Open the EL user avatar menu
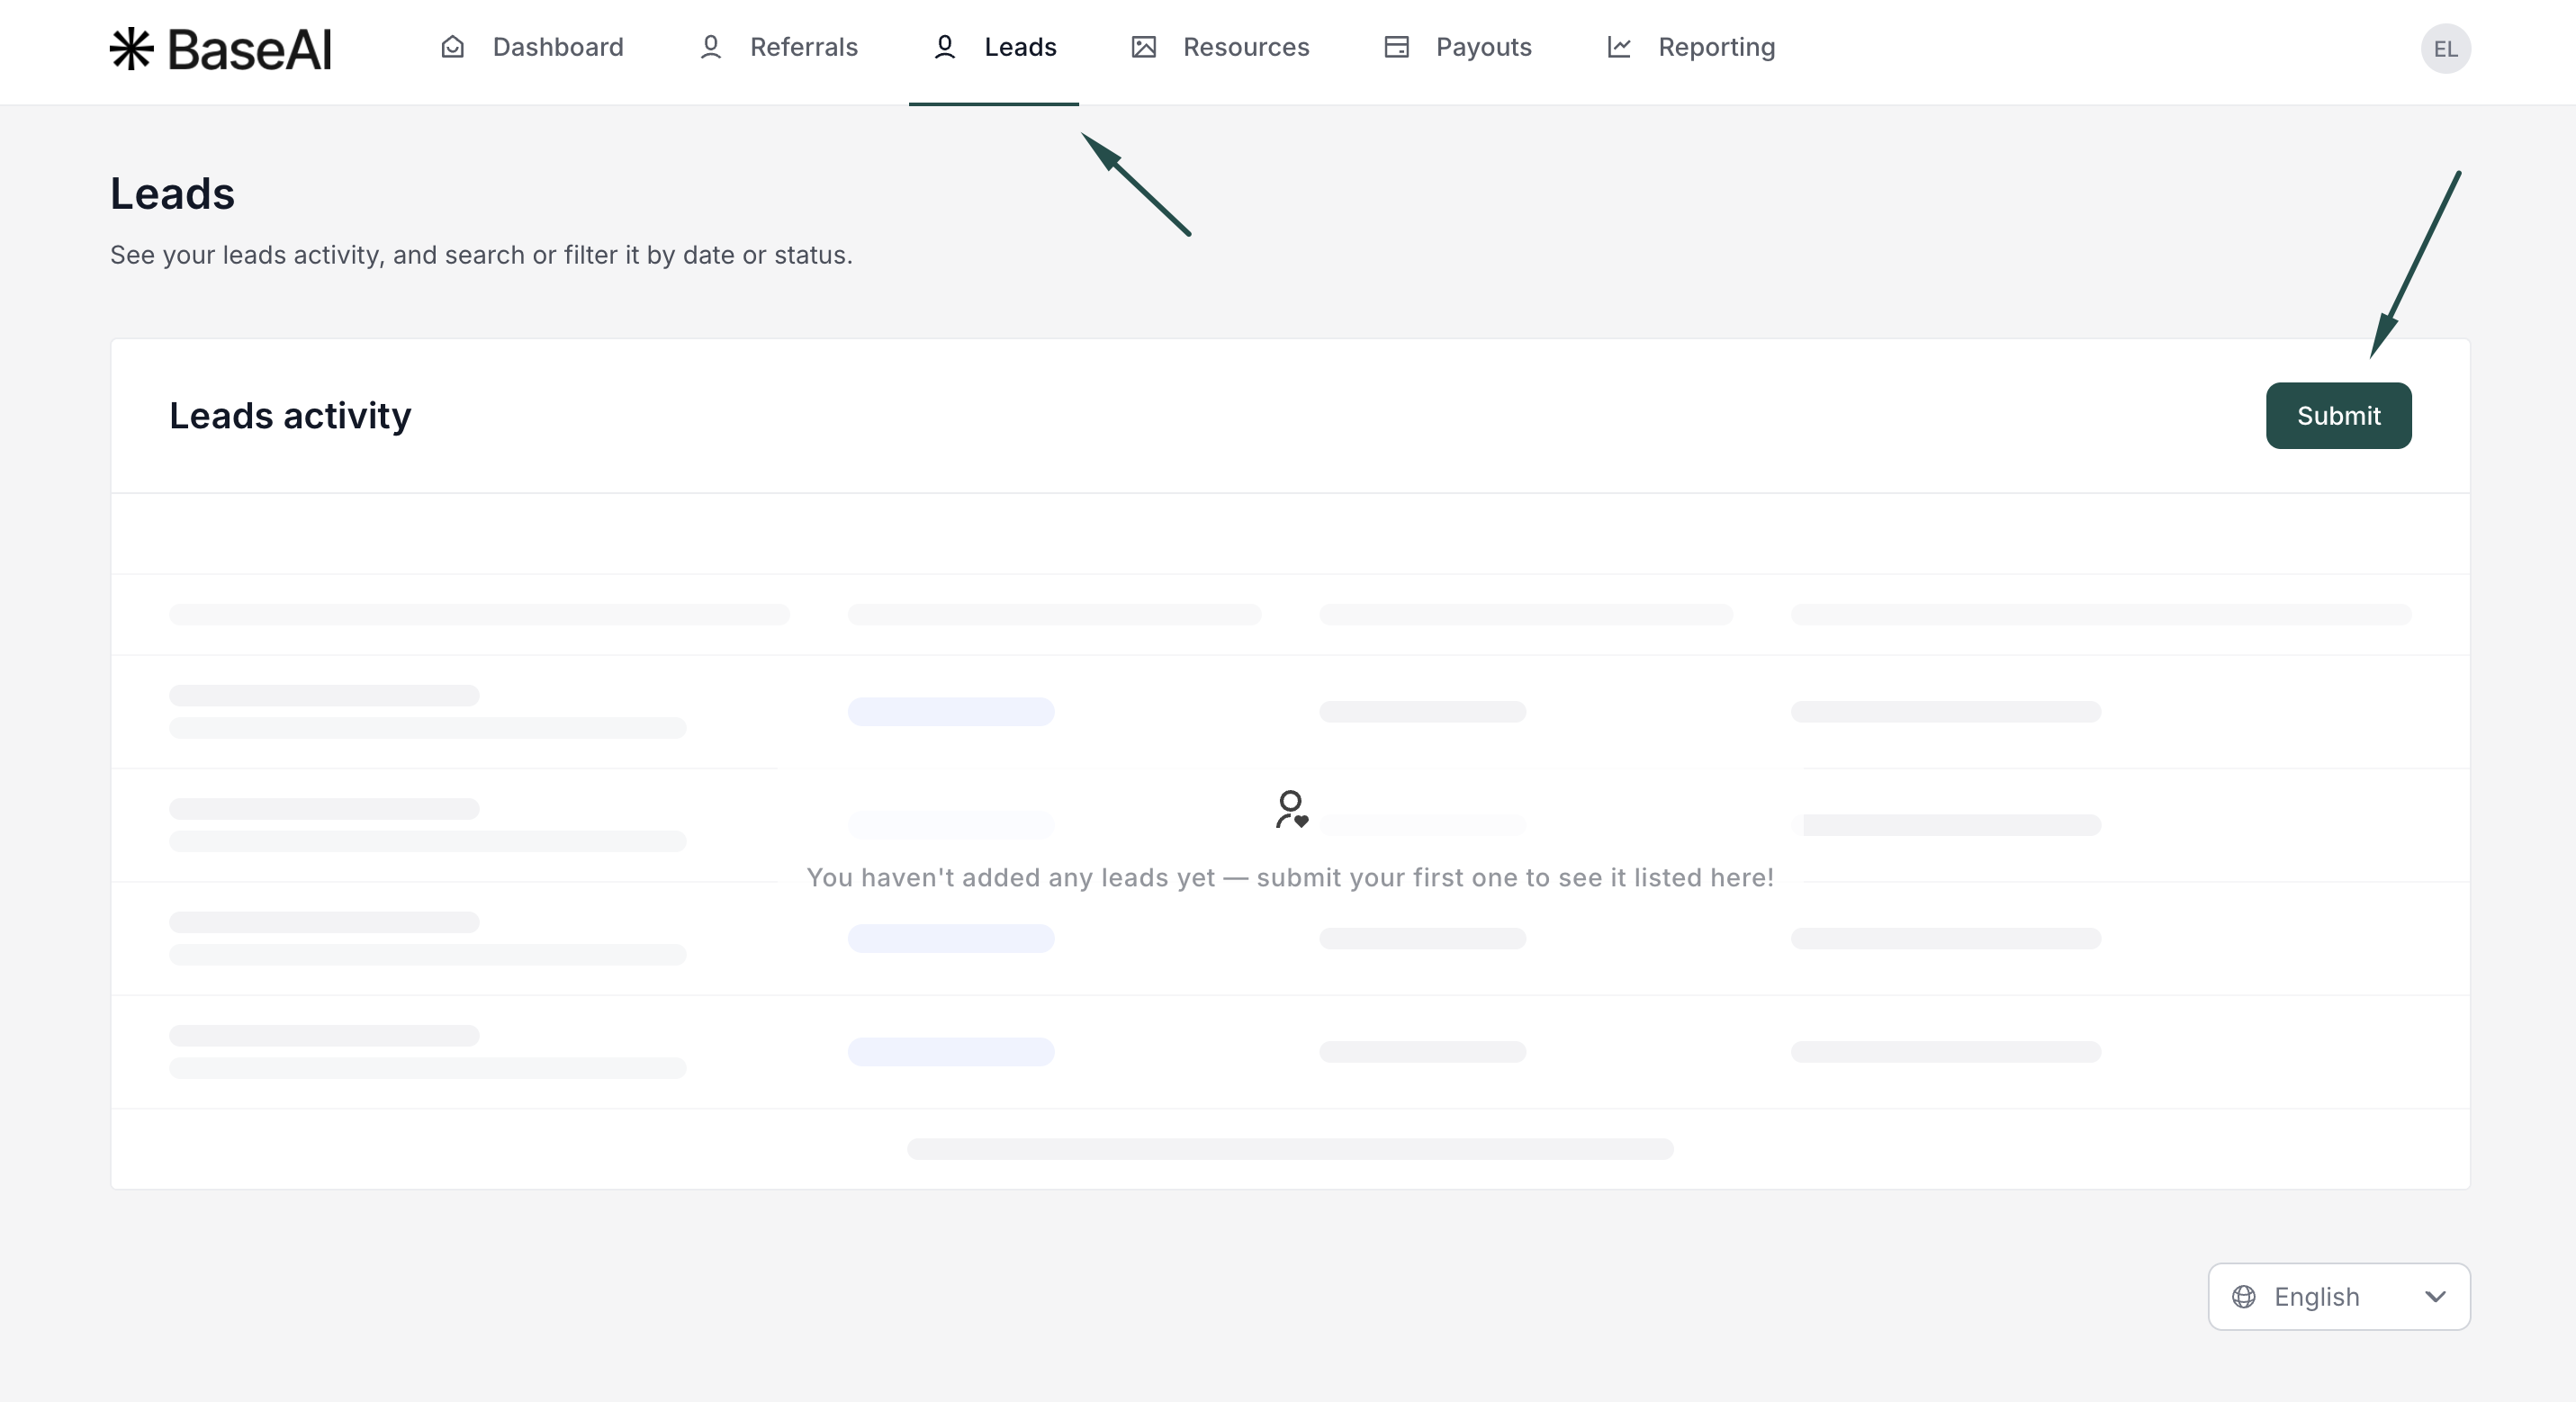 click(2445, 49)
